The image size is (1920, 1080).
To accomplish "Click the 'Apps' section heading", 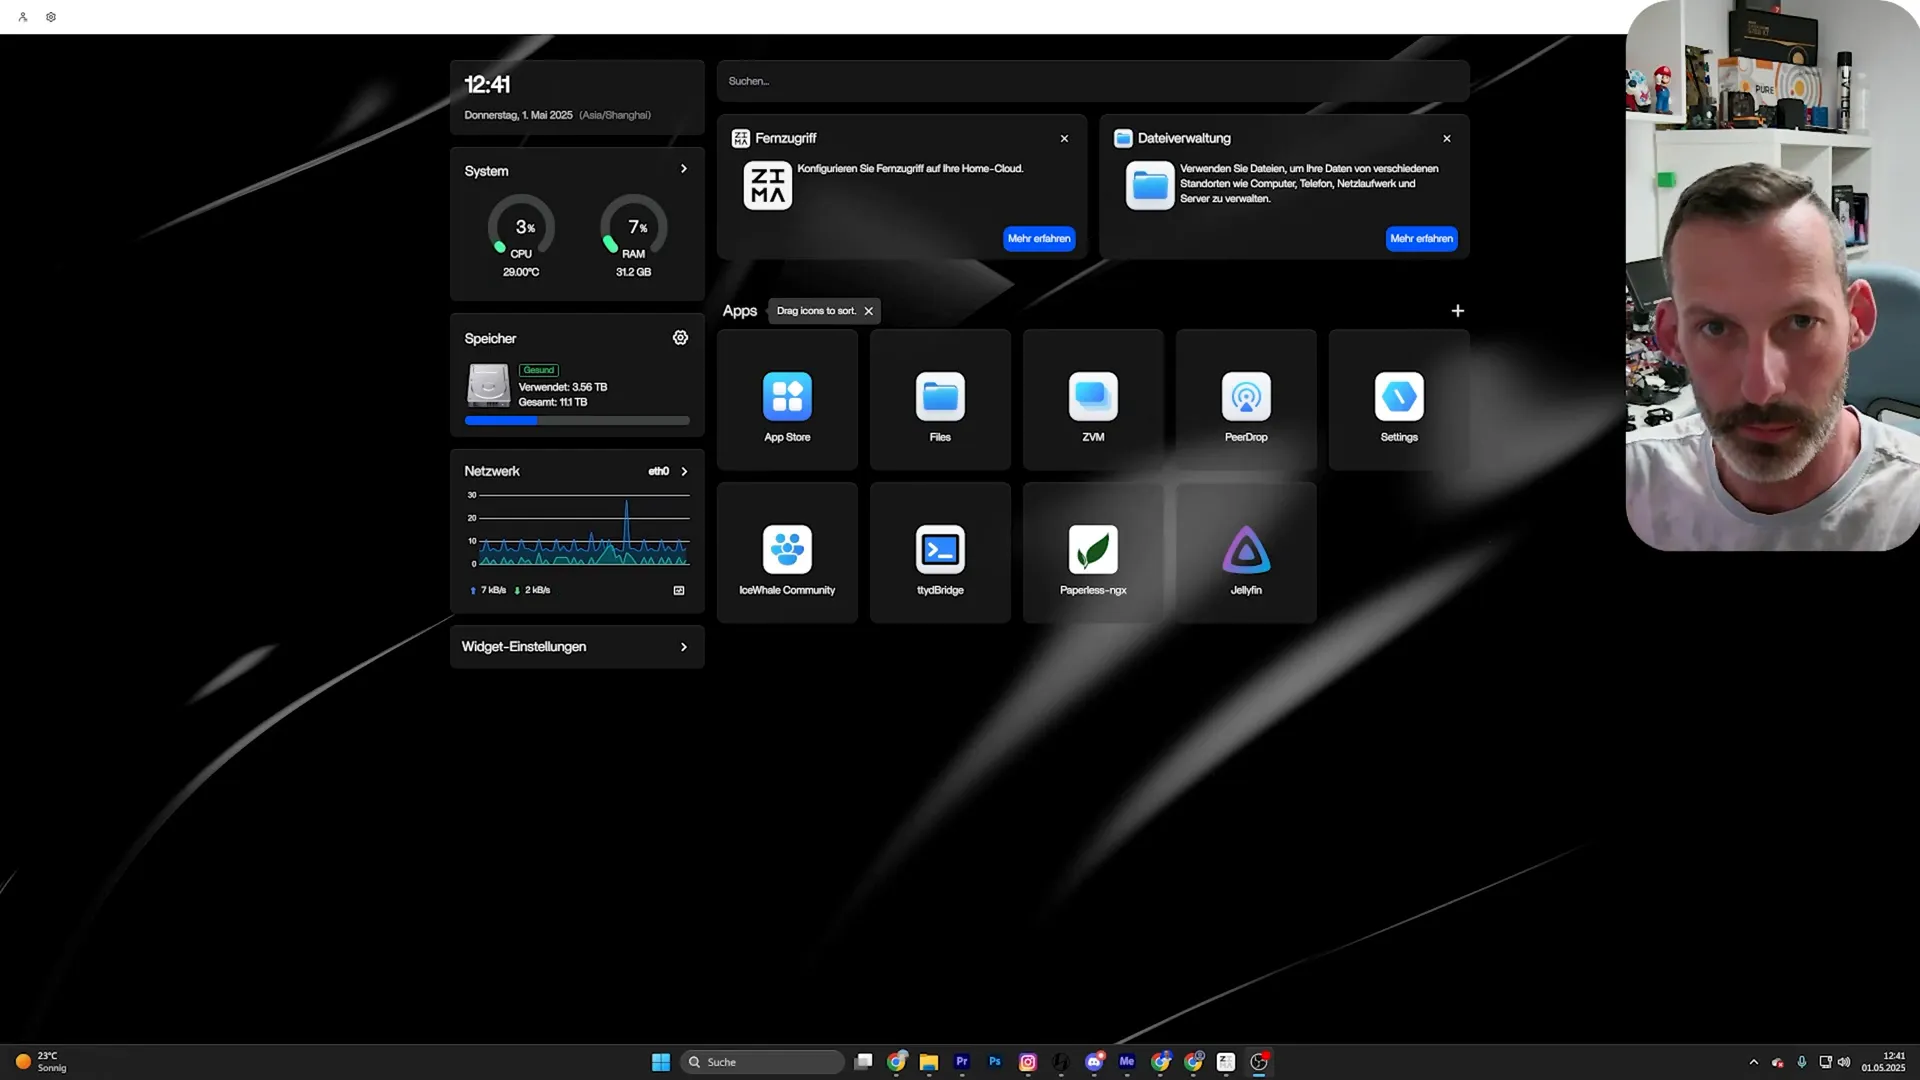I will point(740,311).
